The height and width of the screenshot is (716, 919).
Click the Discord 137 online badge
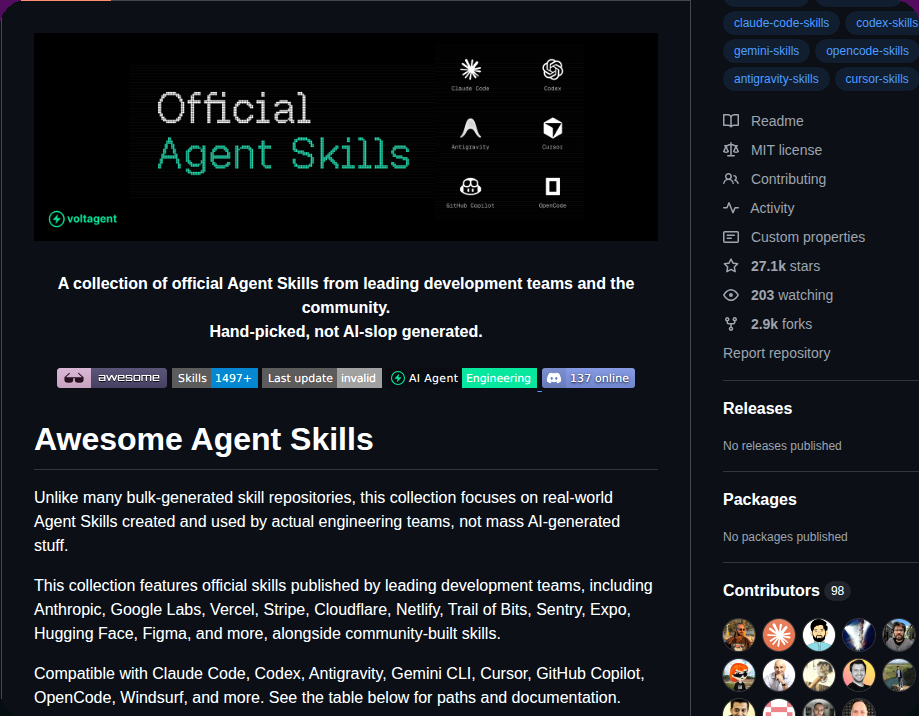pyautogui.click(x=588, y=378)
